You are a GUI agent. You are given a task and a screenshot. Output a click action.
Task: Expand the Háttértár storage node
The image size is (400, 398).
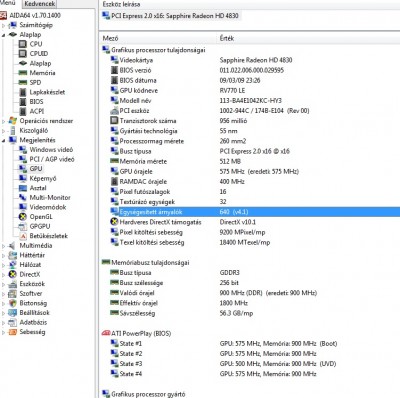pos(4,256)
